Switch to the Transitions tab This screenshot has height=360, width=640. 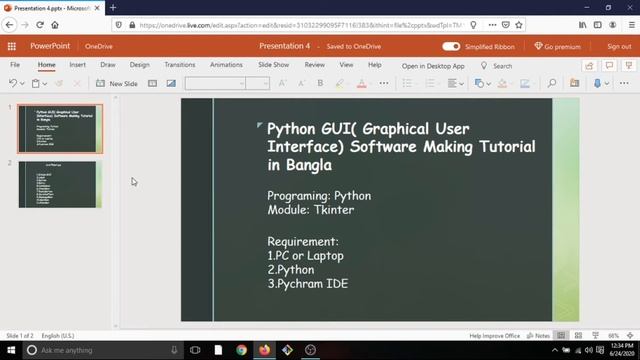click(180, 64)
